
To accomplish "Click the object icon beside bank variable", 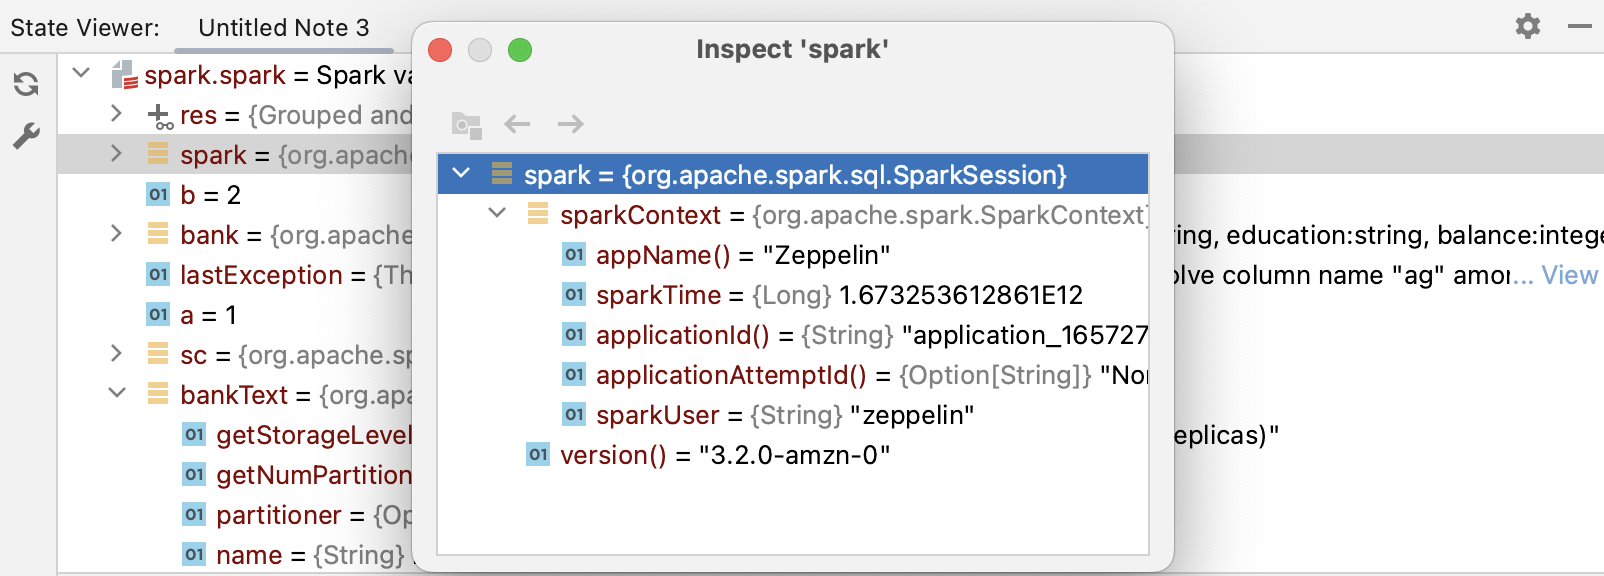I will (158, 234).
